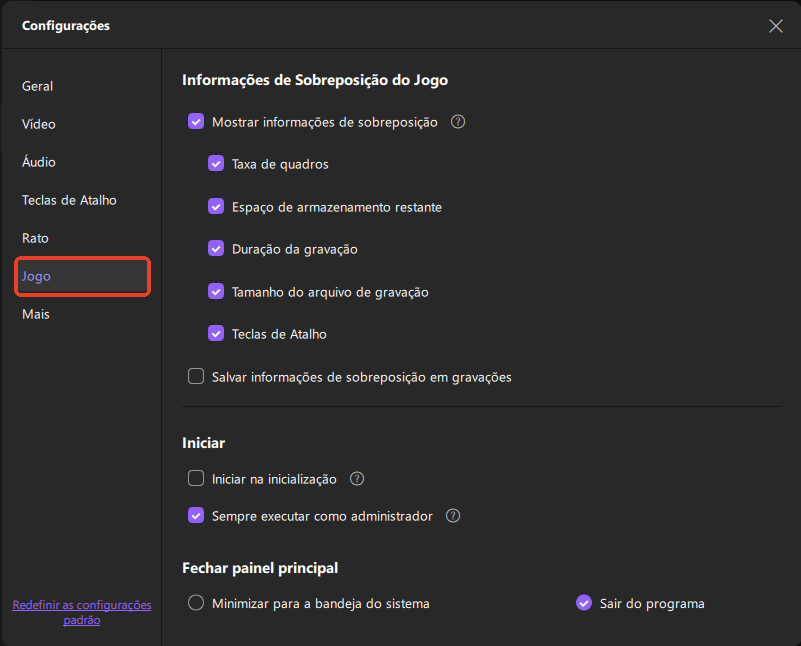Close the Configurações dialog
The image size is (801, 646).
[x=775, y=26]
